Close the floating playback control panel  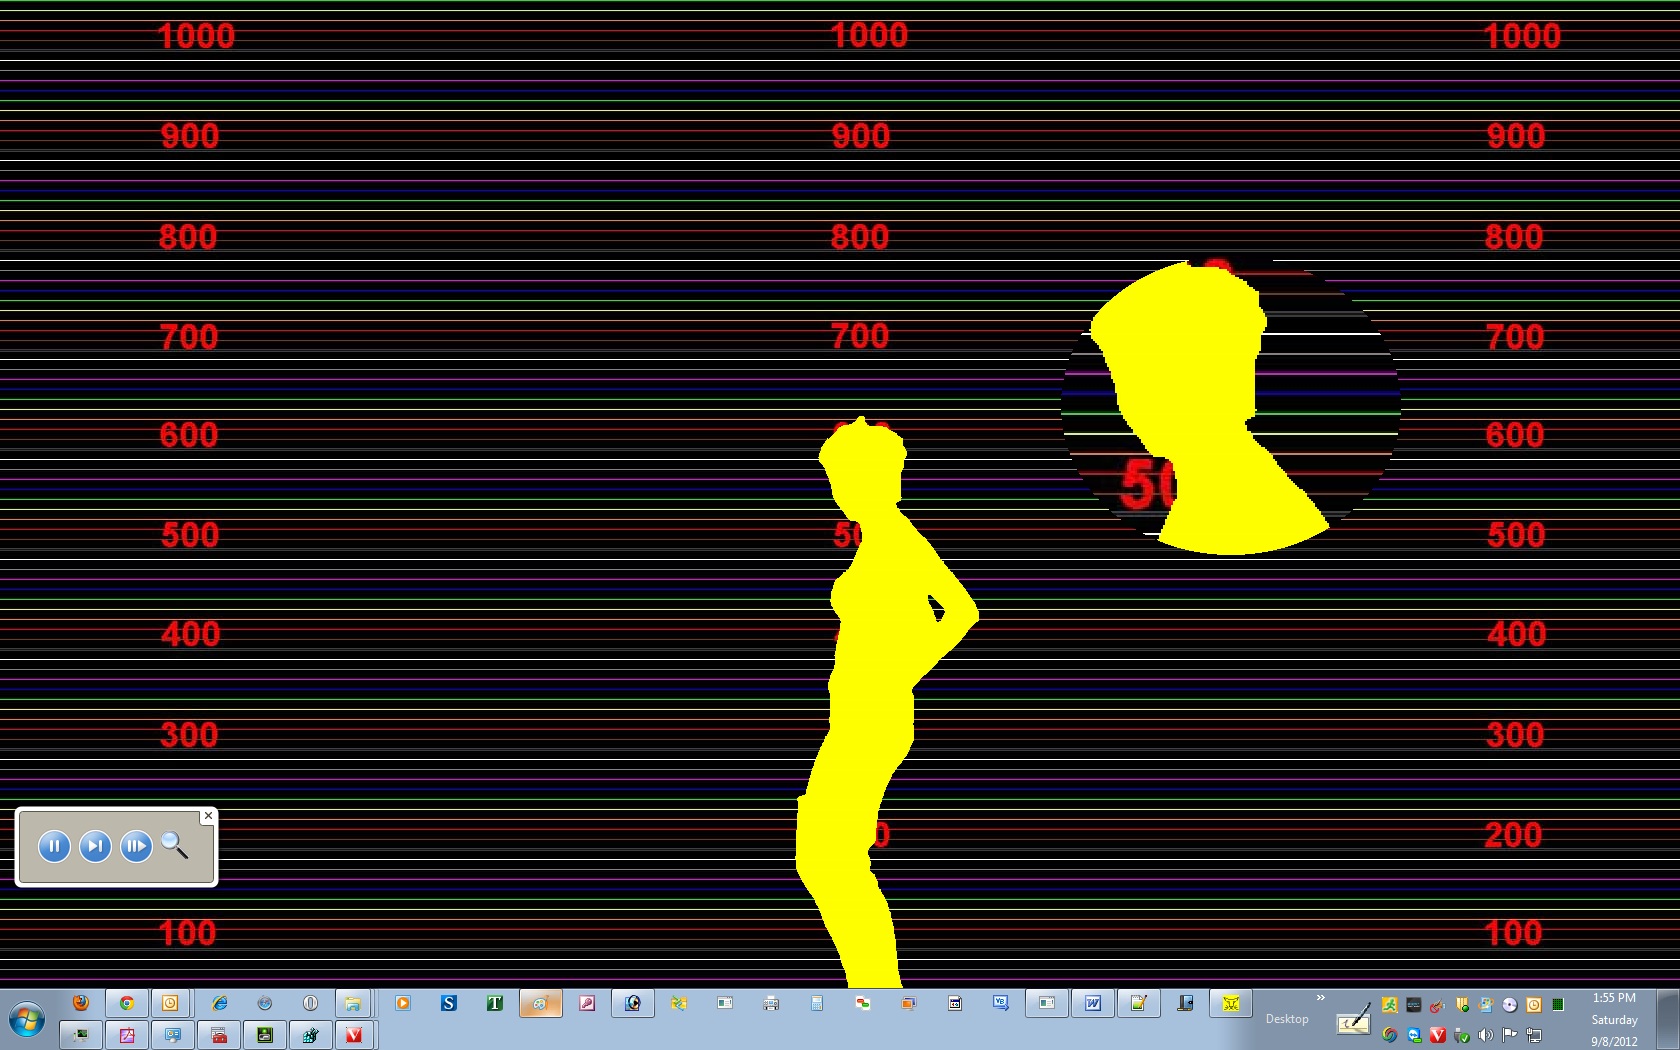coord(208,816)
